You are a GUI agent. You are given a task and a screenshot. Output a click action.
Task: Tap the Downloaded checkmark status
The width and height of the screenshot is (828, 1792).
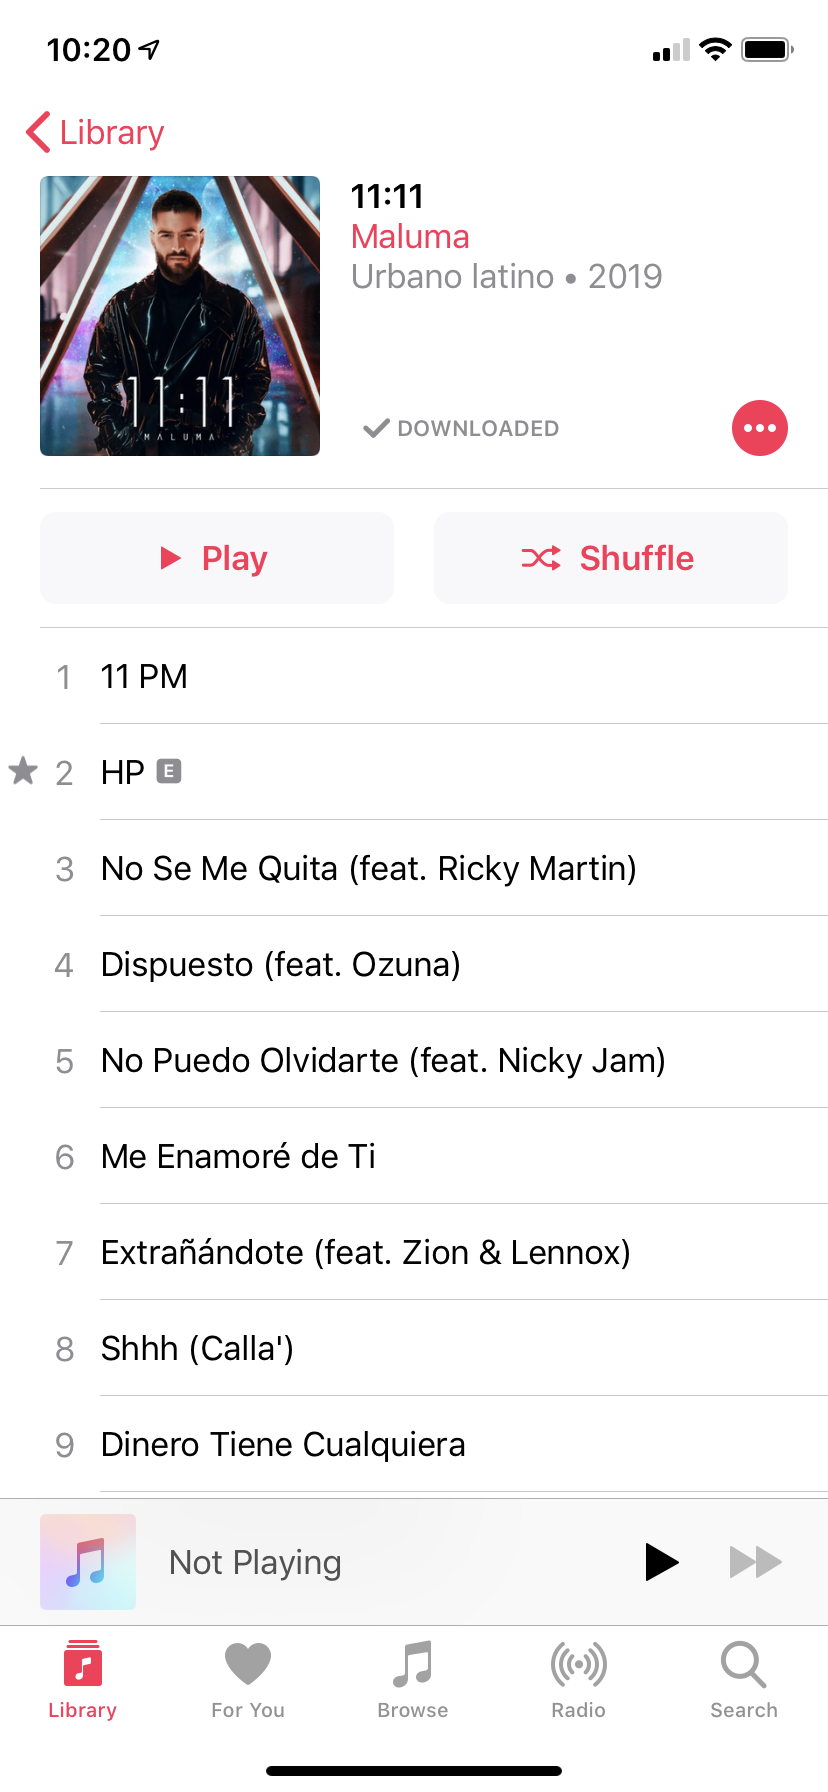click(x=461, y=428)
